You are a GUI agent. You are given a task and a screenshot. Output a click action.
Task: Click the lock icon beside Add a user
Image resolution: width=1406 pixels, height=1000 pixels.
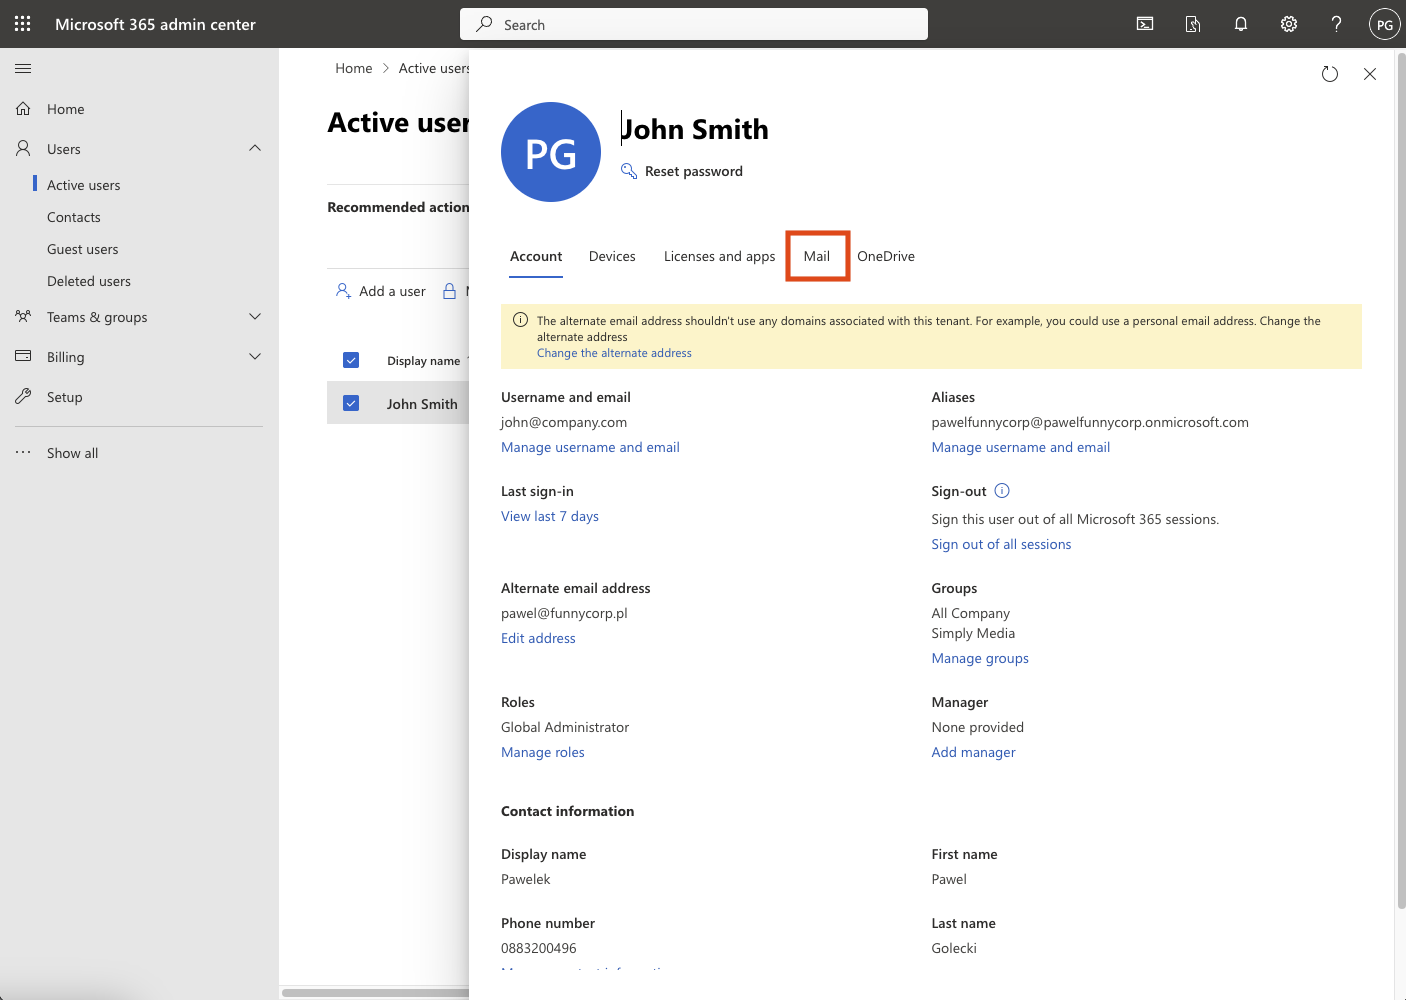[450, 291]
